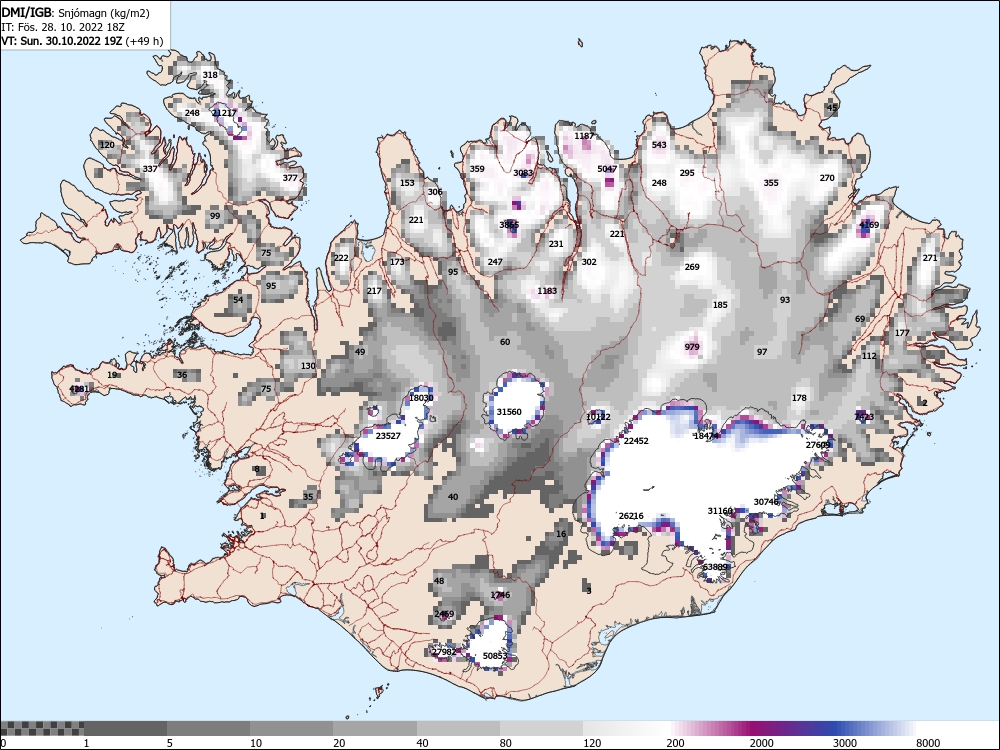The image size is (1000, 750).
Task: Click the snow value 31560 on Hofsjökull
Action: click(x=509, y=412)
